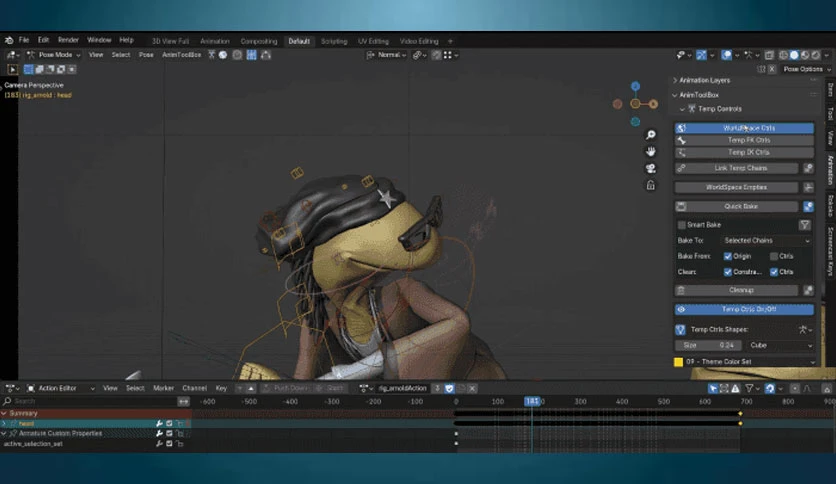This screenshot has width=836, height=484.
Task: Switch to the UV Editing workspace tab
Action: pyautogui.click(x=373, y=41)
